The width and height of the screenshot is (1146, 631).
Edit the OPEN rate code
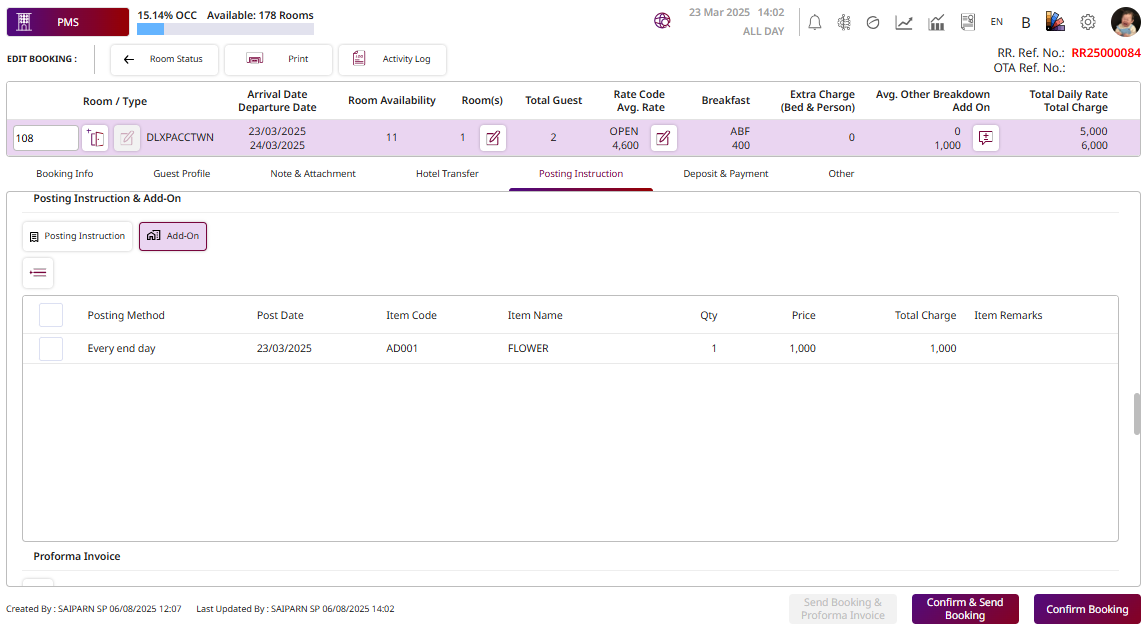pyautogui.click(x=663, y=138)
